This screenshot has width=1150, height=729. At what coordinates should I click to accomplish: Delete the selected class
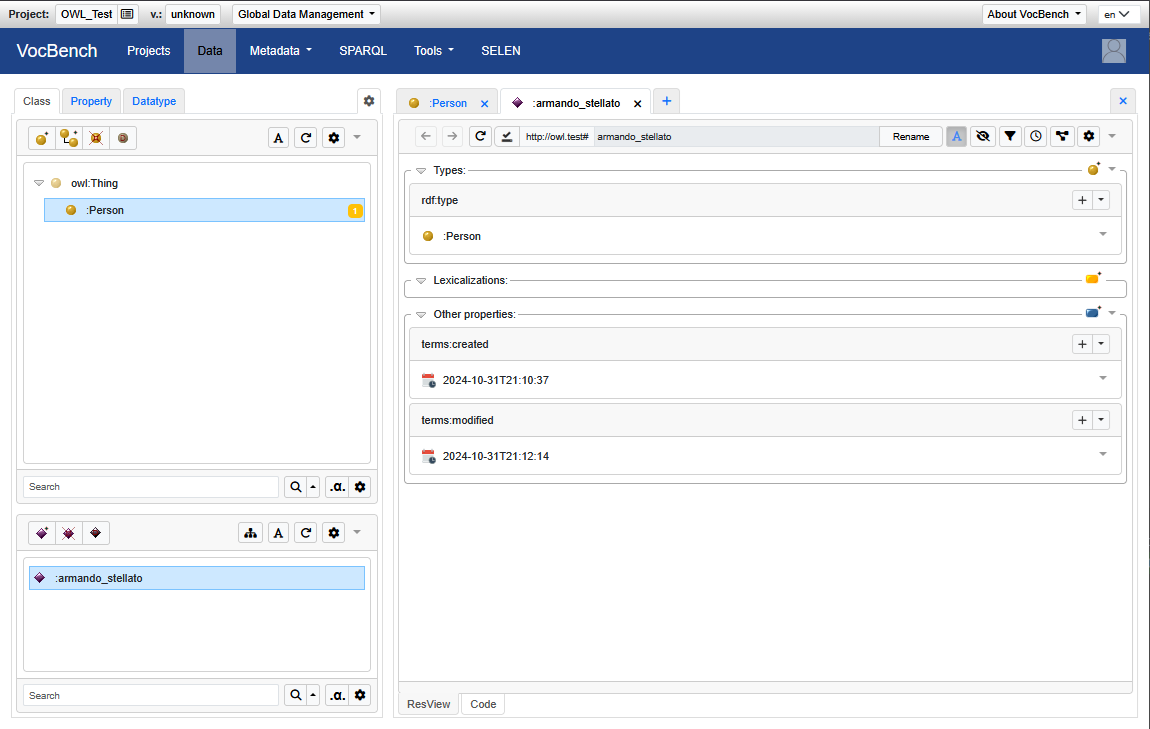[96, 138]
